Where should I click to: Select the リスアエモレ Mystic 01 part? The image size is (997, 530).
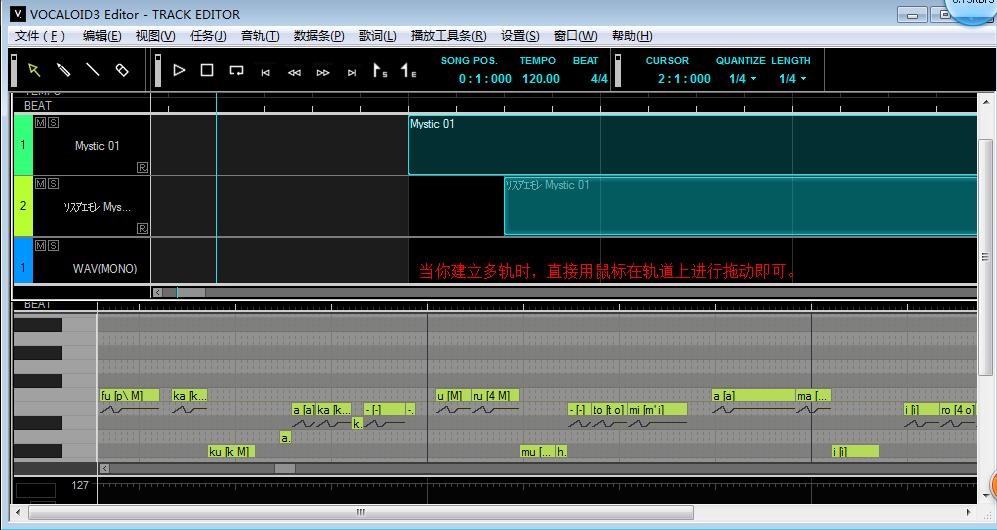coord(741,206)
